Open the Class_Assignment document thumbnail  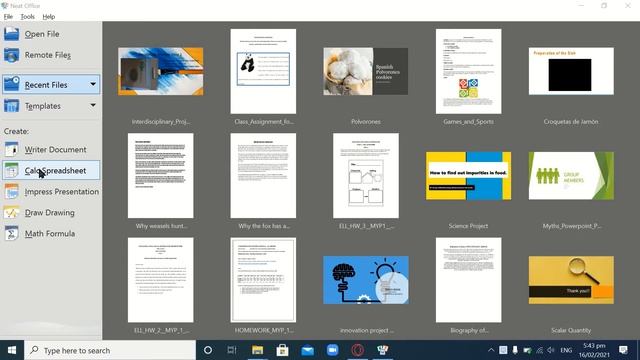263,71
